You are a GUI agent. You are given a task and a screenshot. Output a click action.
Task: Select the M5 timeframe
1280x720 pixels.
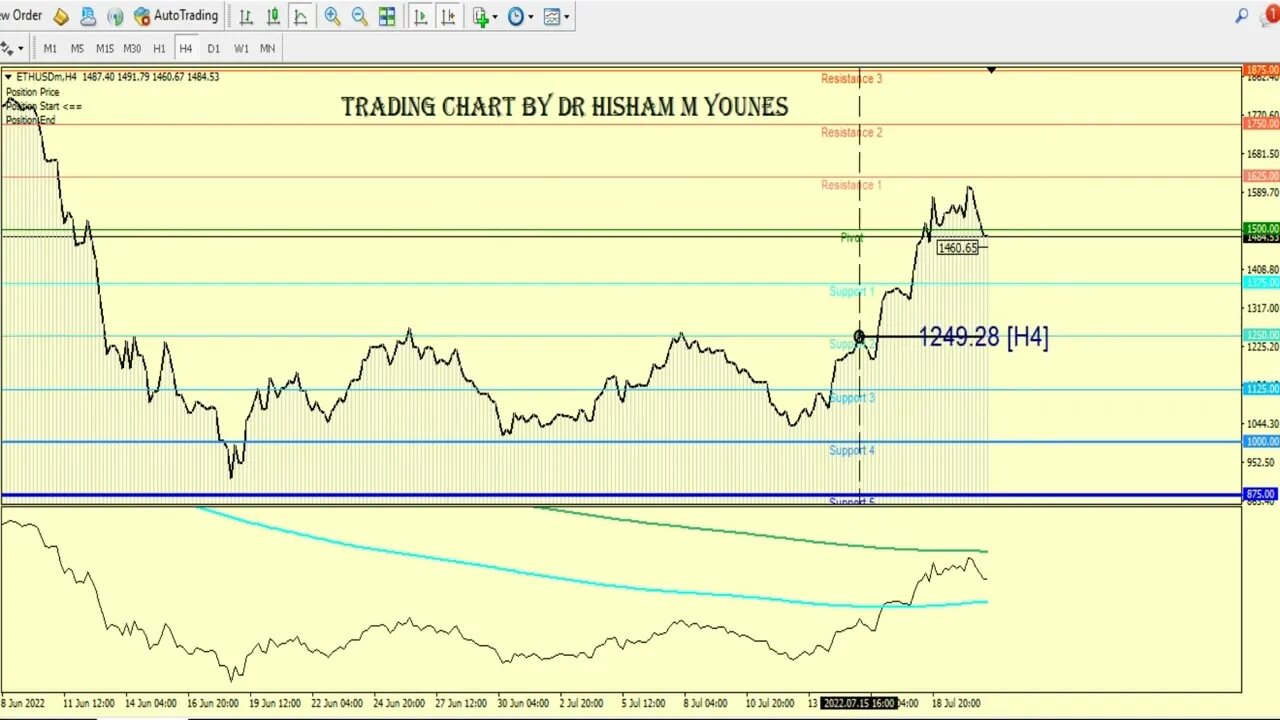tap(77, 48)
